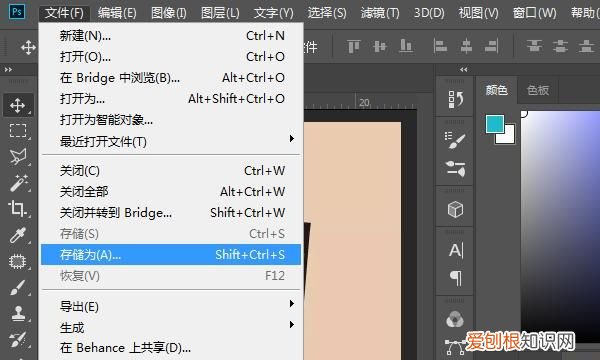
Task: Choose 关闭(C) menu entry
Action: [171, 171]
